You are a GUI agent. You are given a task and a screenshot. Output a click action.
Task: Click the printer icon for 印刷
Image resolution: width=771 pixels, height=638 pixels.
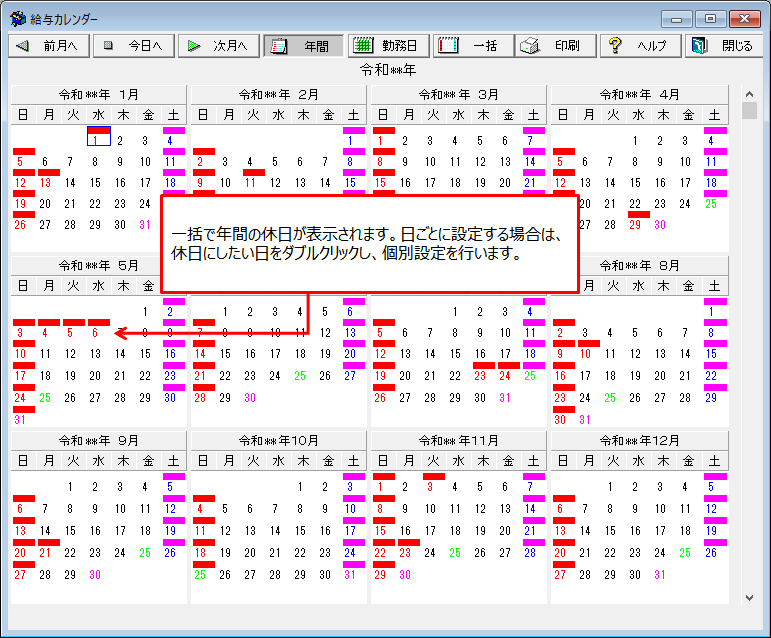531,46
